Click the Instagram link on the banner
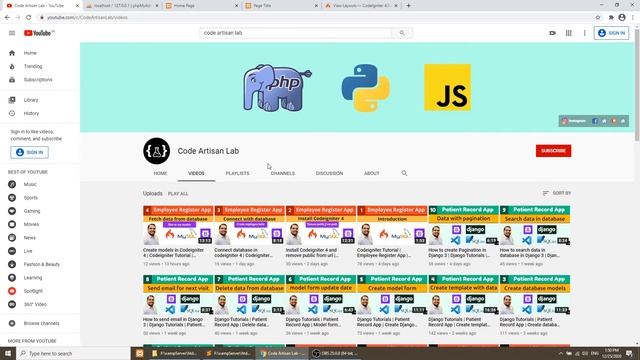640x360 pixels. point(574,121)
